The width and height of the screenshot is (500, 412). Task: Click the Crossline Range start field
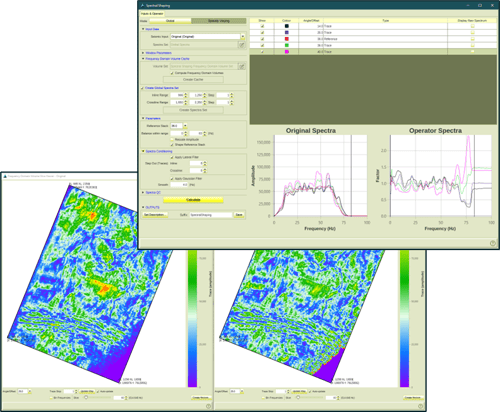click(x=177, y=102)
